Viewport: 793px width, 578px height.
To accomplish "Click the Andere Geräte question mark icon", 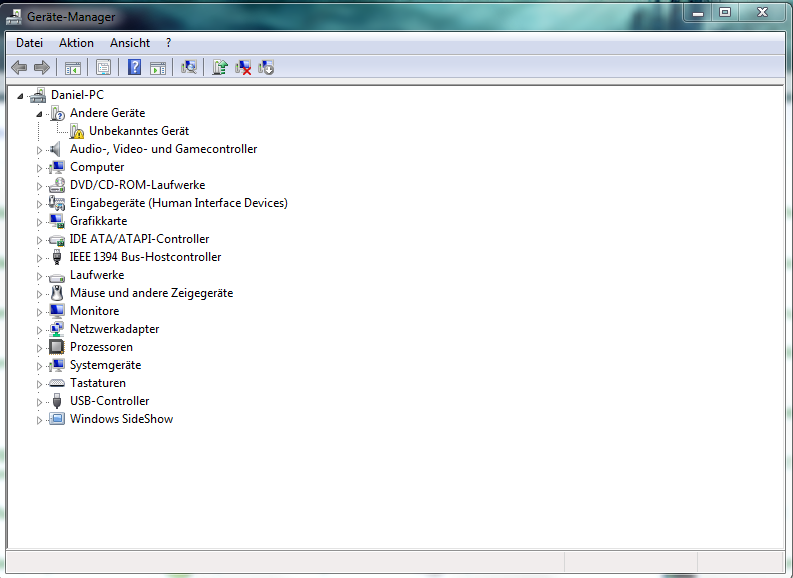I will [57, 113].
